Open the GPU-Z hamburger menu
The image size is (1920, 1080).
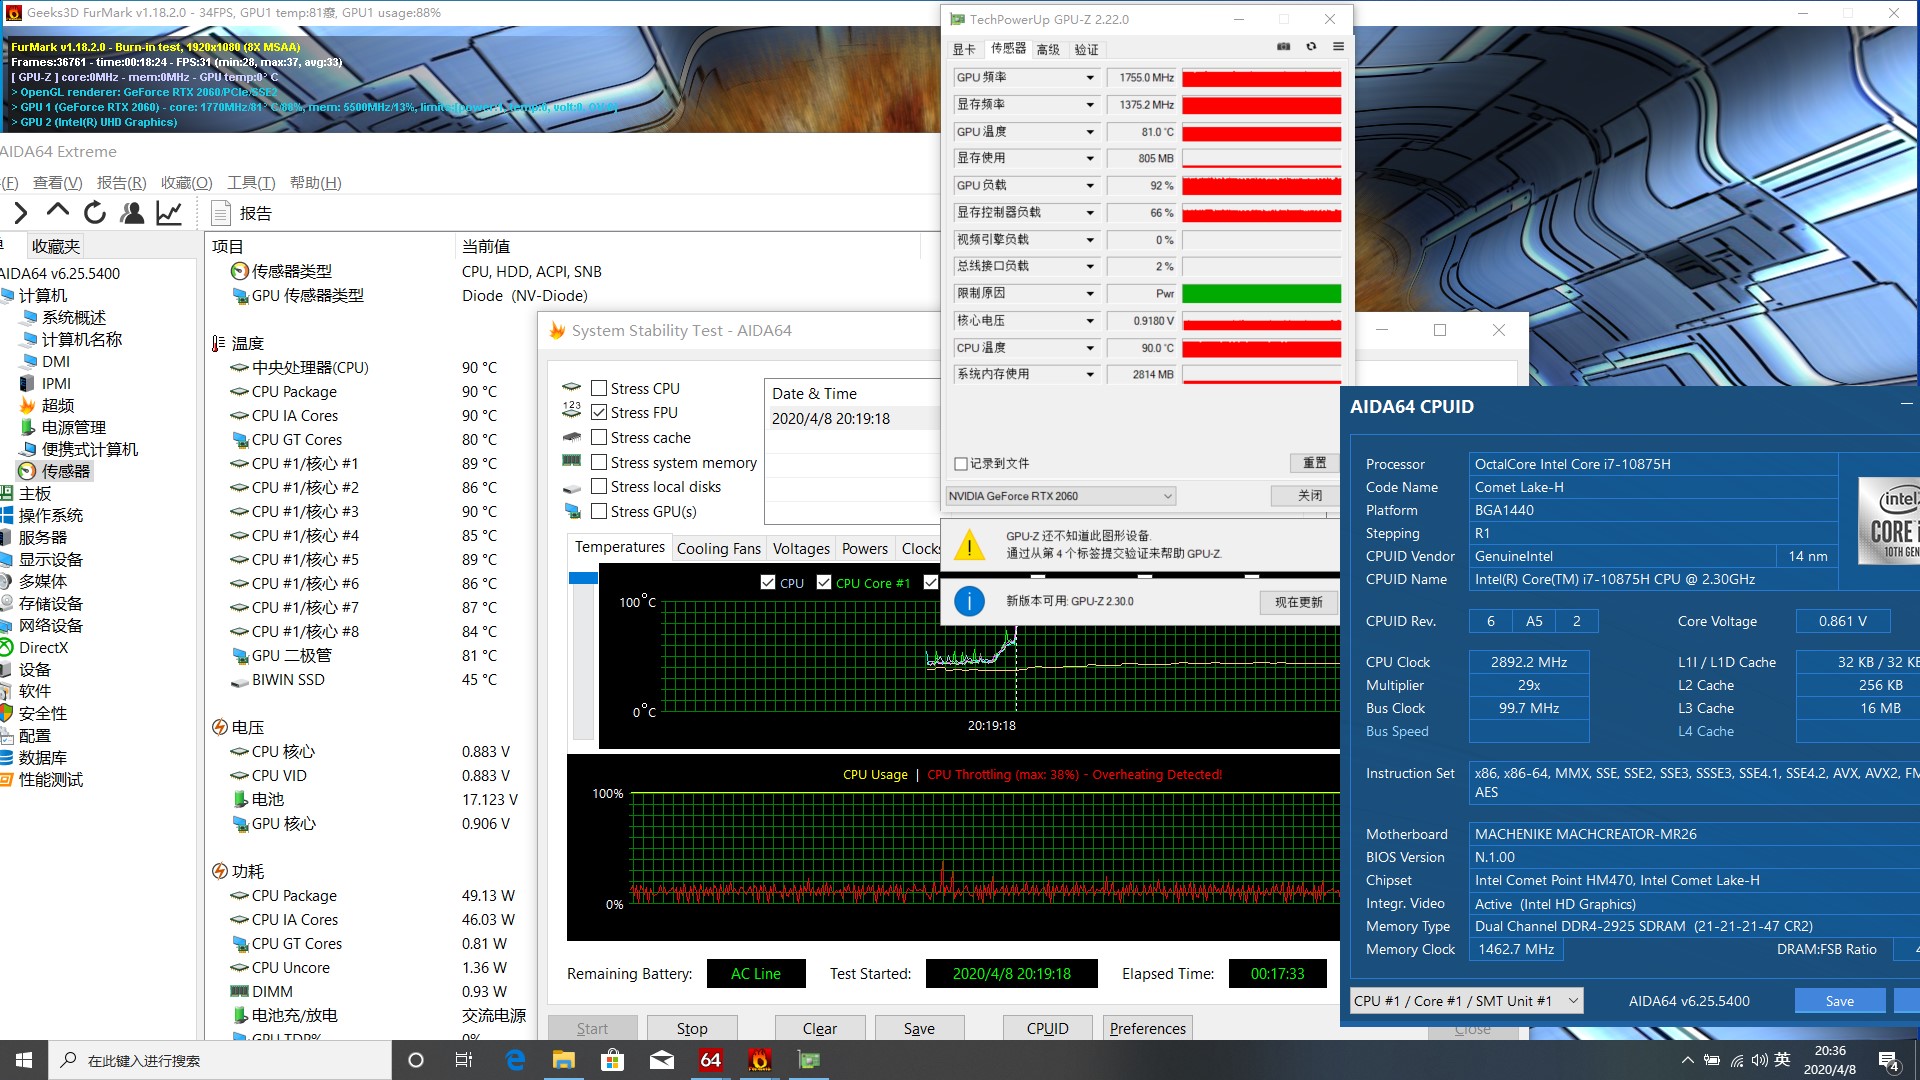click(x=1338, y=47)
